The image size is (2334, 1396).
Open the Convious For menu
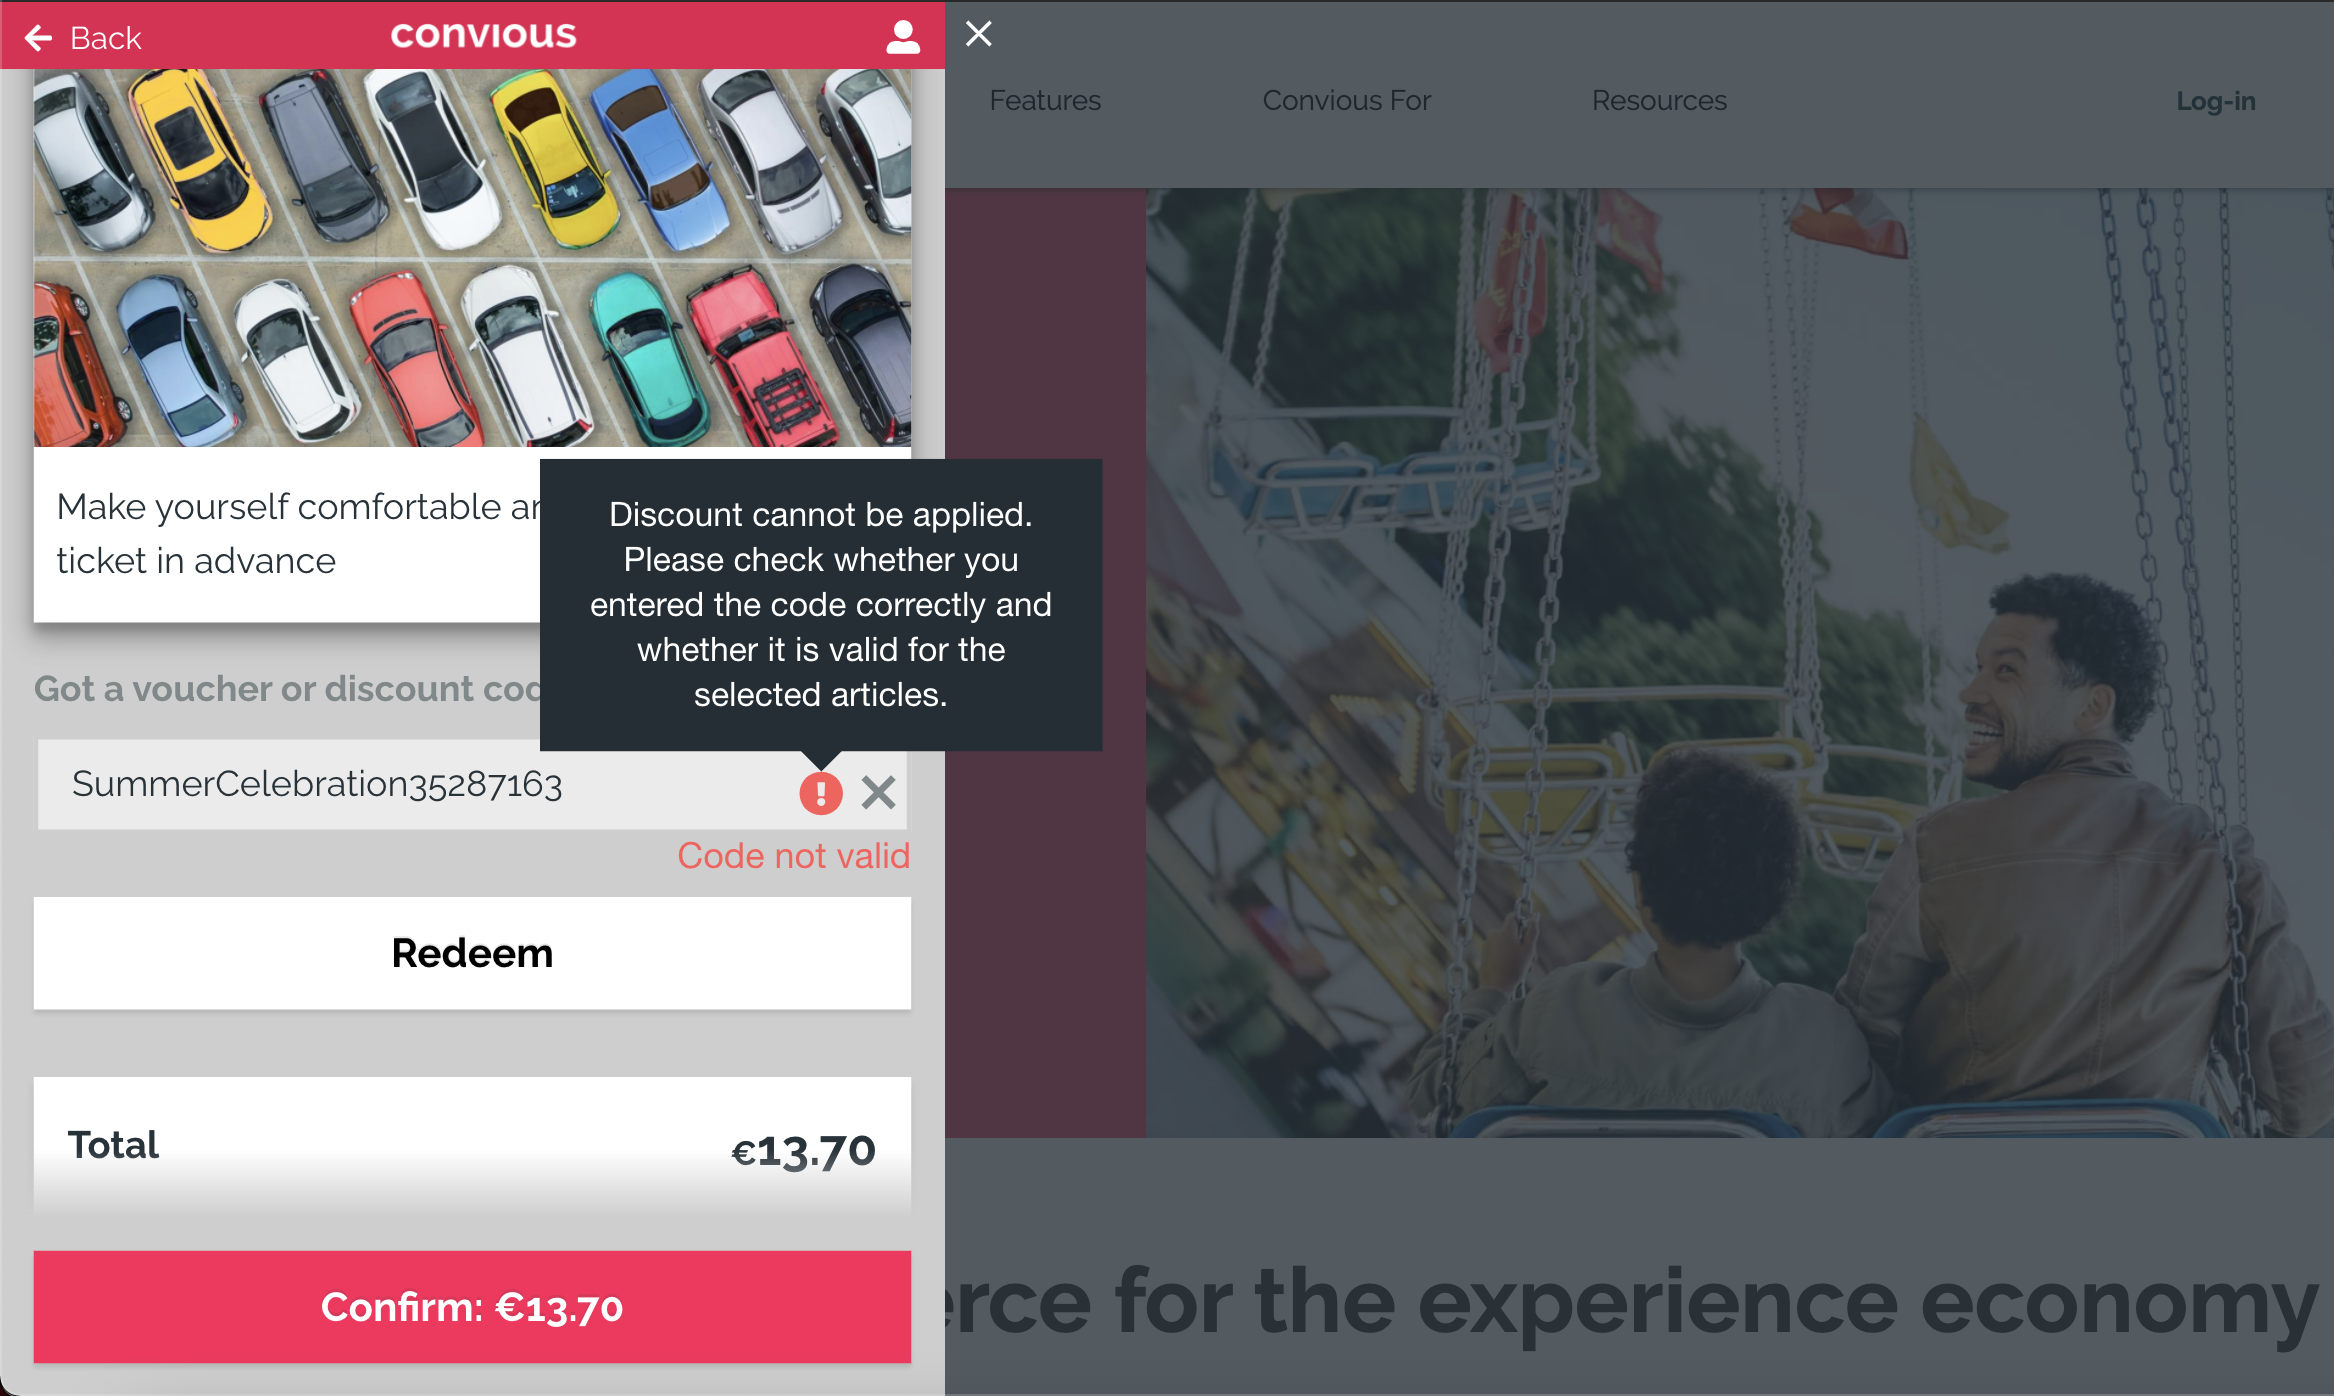pyautogui.click(x=1346, y=100)
